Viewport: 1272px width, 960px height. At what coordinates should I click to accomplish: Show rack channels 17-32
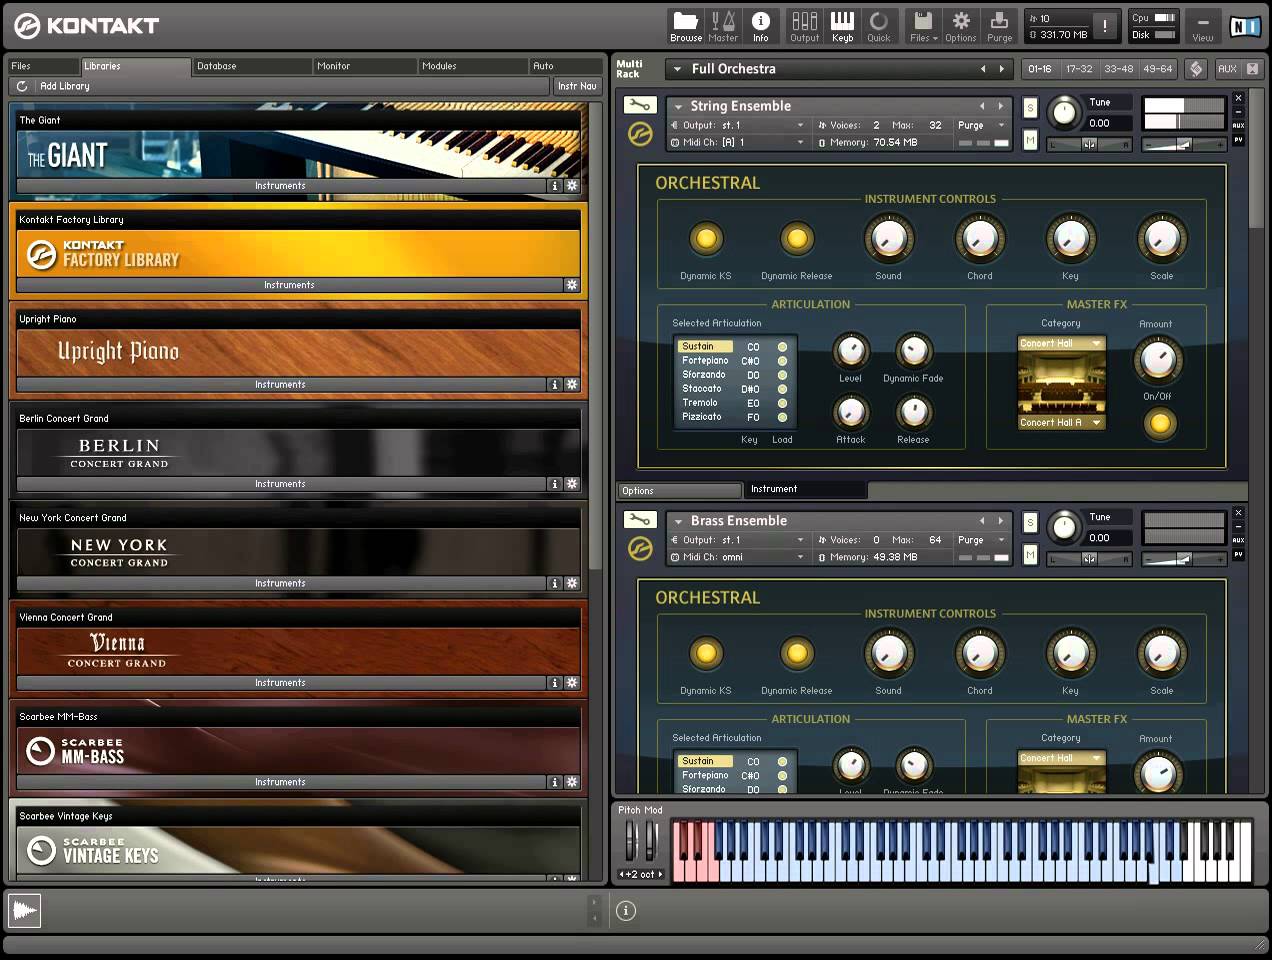[x=1079, y=69]
